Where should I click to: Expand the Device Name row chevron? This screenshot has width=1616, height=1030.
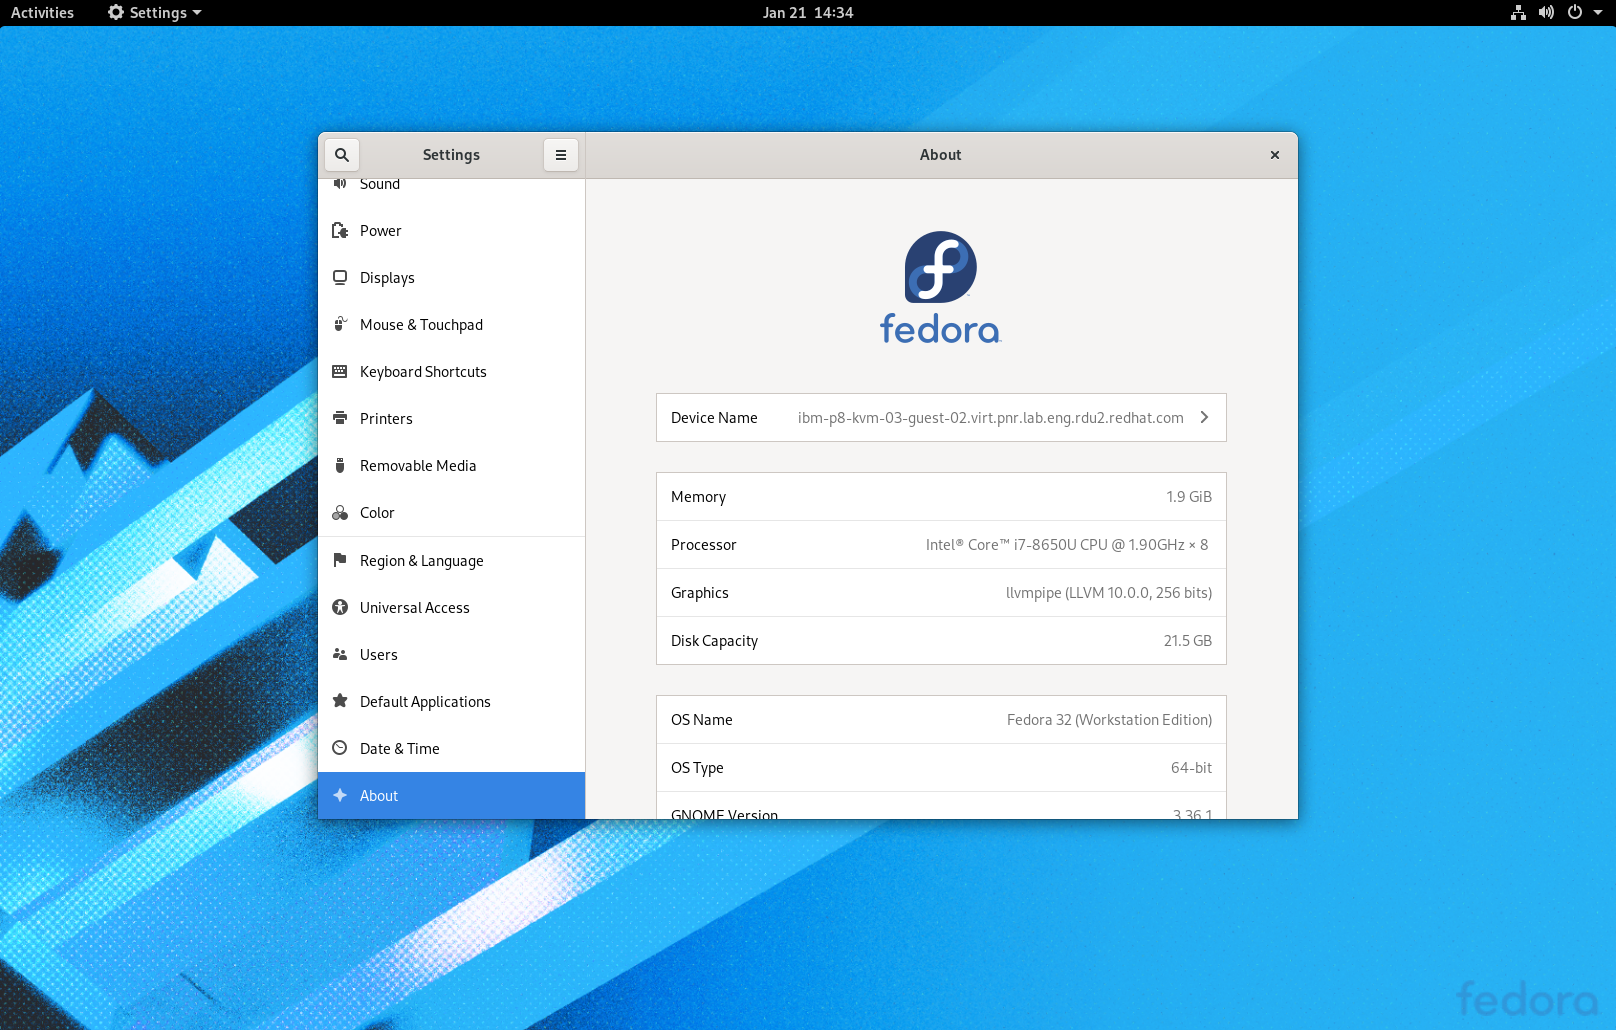tap(1204, 417)
